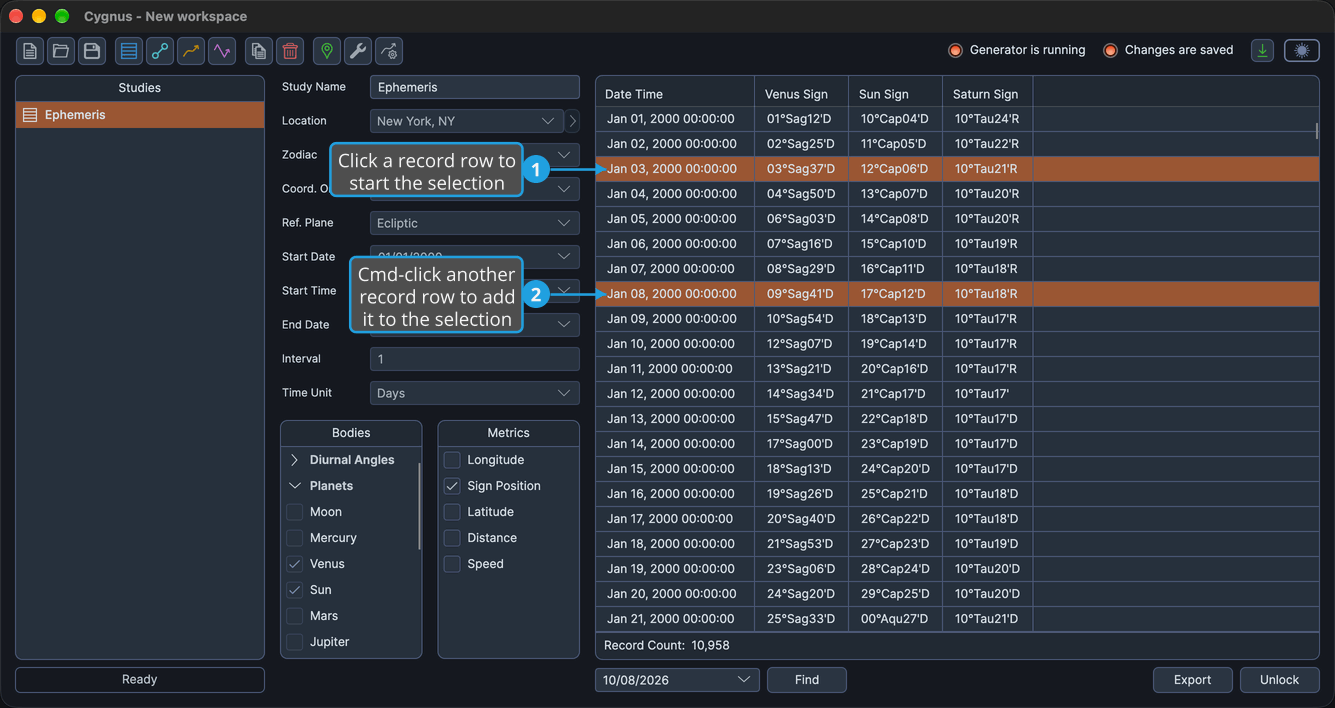Click the Ready status button
This screenshot has height=708, width=1335.
[140, 680]
